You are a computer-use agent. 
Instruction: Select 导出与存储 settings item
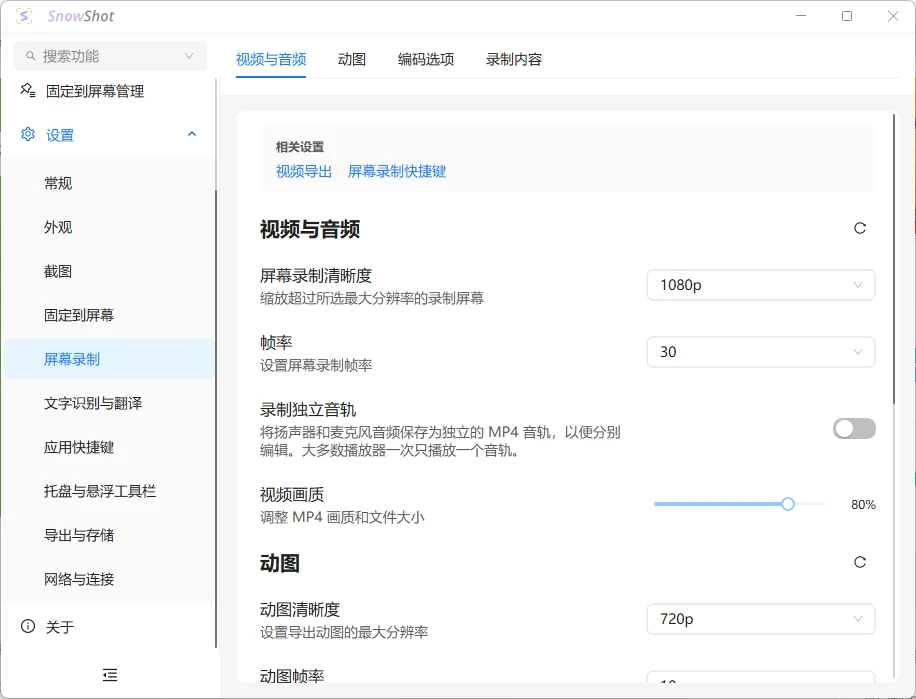(109, 535)
